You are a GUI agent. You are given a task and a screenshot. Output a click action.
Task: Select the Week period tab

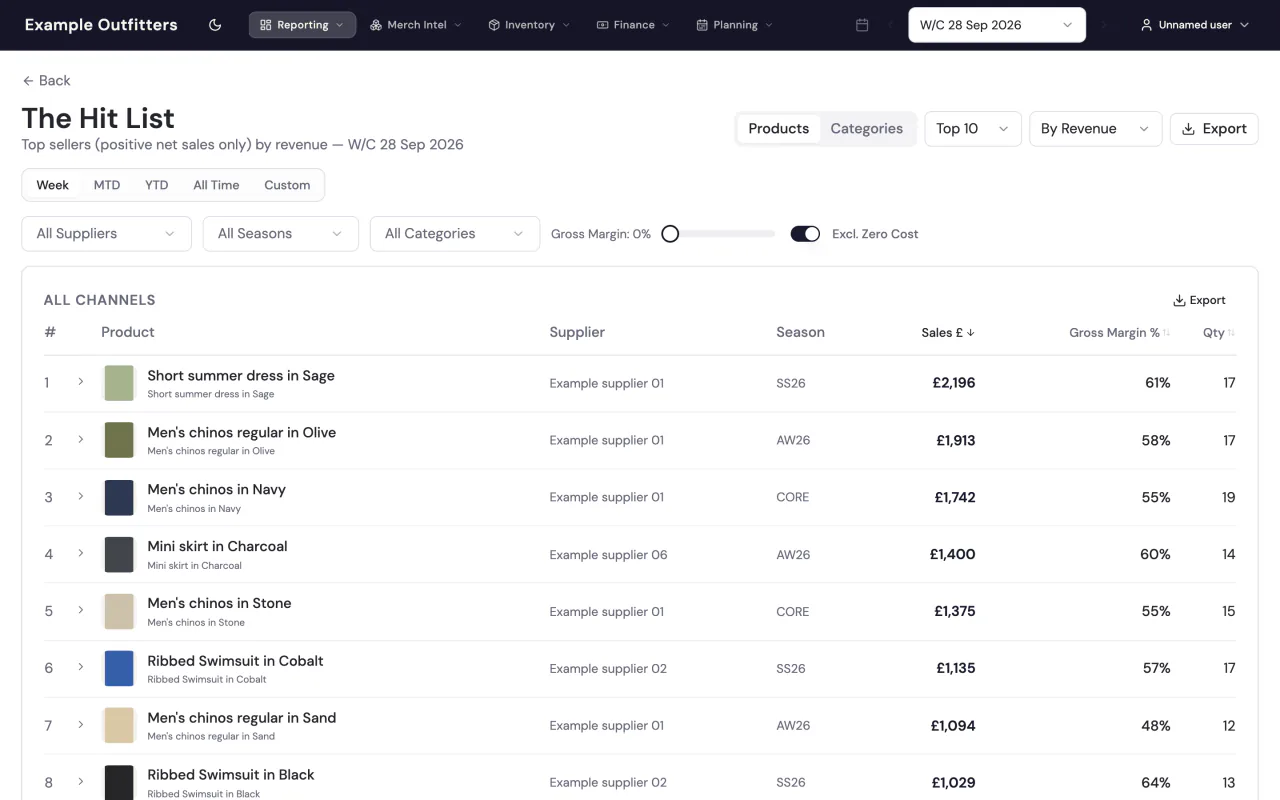(x=53, y=185)
